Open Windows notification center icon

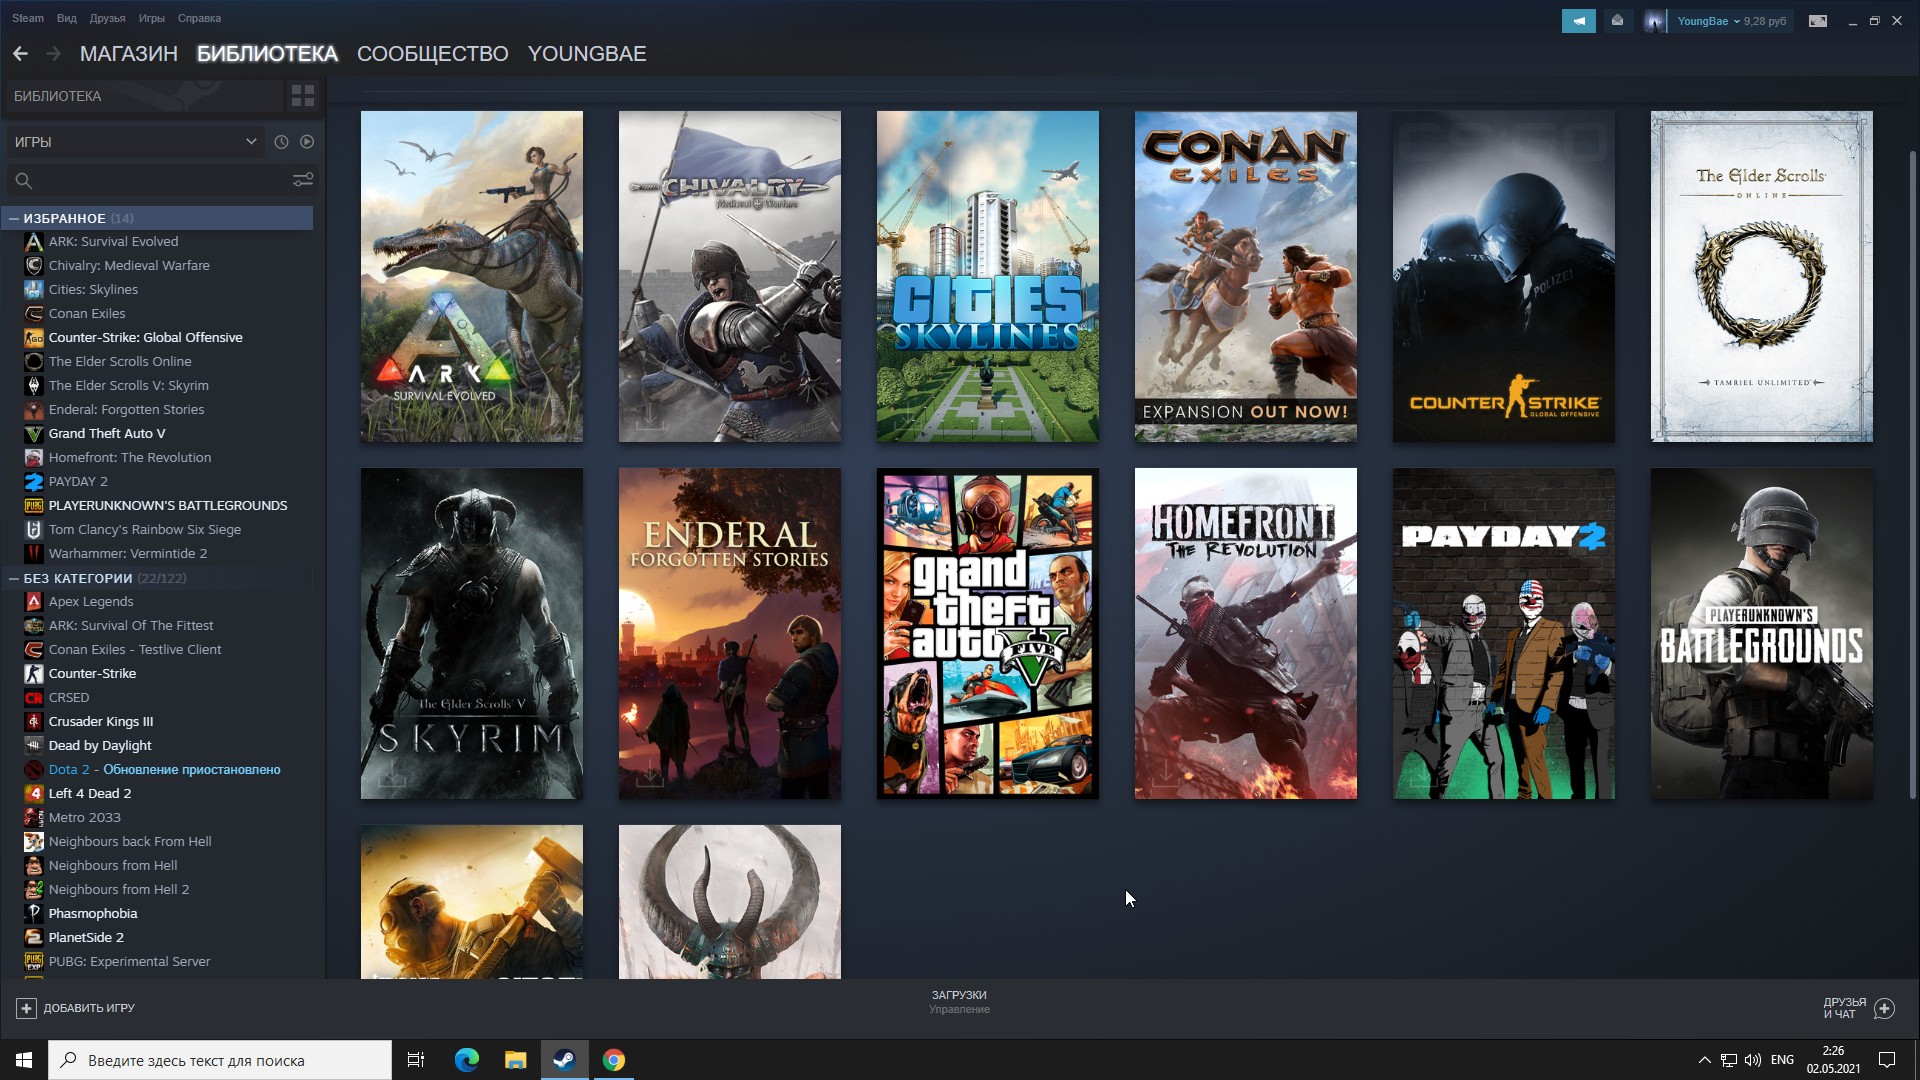[x=1887, y=1060]
